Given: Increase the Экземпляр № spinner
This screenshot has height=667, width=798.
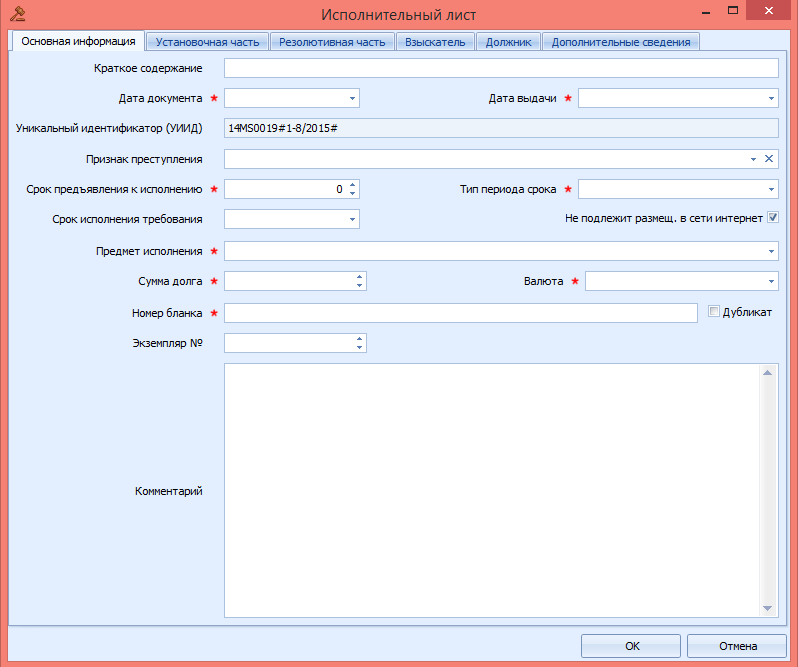Looking at the screenshot, I should coord(359,339).
